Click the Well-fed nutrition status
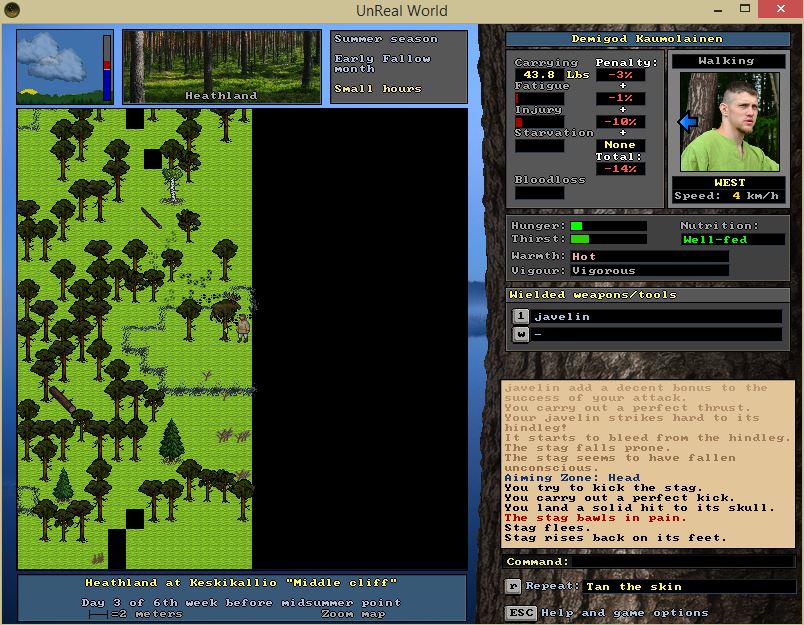This screenshot has width=804, height=625. (732, 239)
